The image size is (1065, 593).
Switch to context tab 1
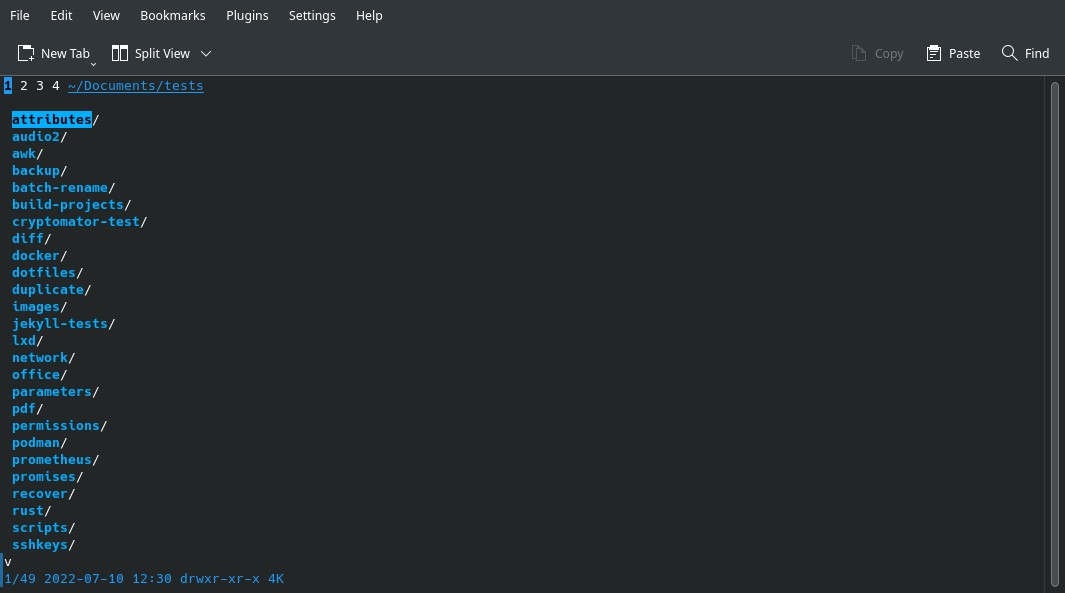[x=7, y=86]
